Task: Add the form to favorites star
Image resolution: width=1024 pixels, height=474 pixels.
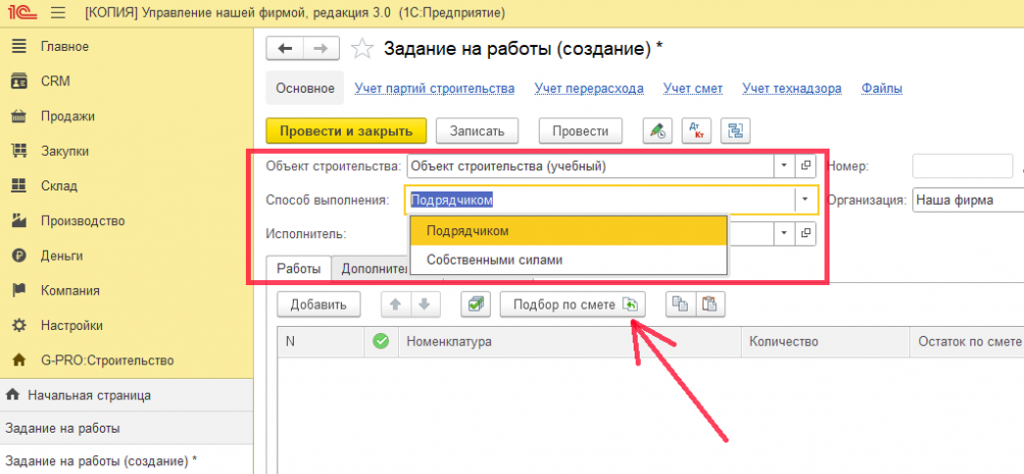Action: click(364, 49)
